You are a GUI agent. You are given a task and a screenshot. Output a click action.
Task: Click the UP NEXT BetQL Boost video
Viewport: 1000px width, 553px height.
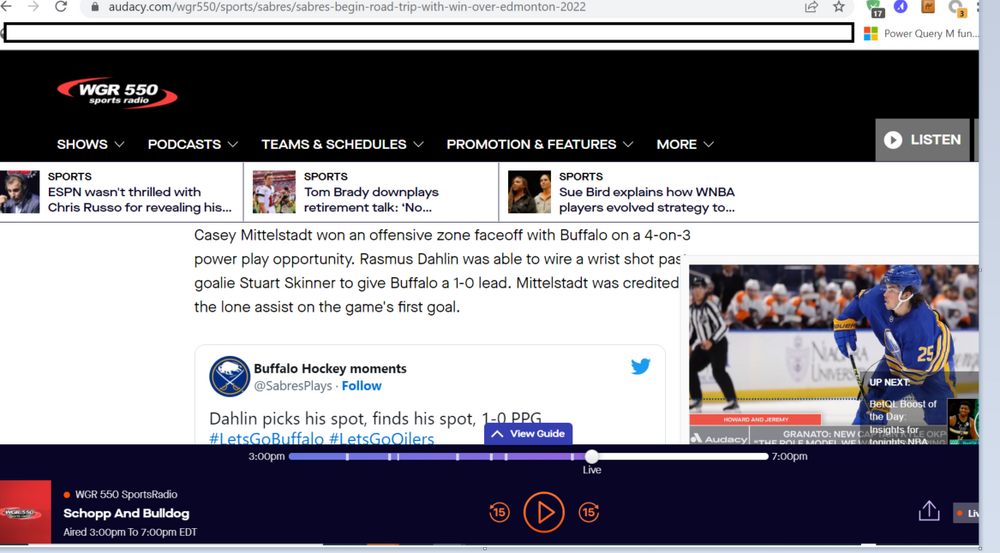click(x=923, y=411)
